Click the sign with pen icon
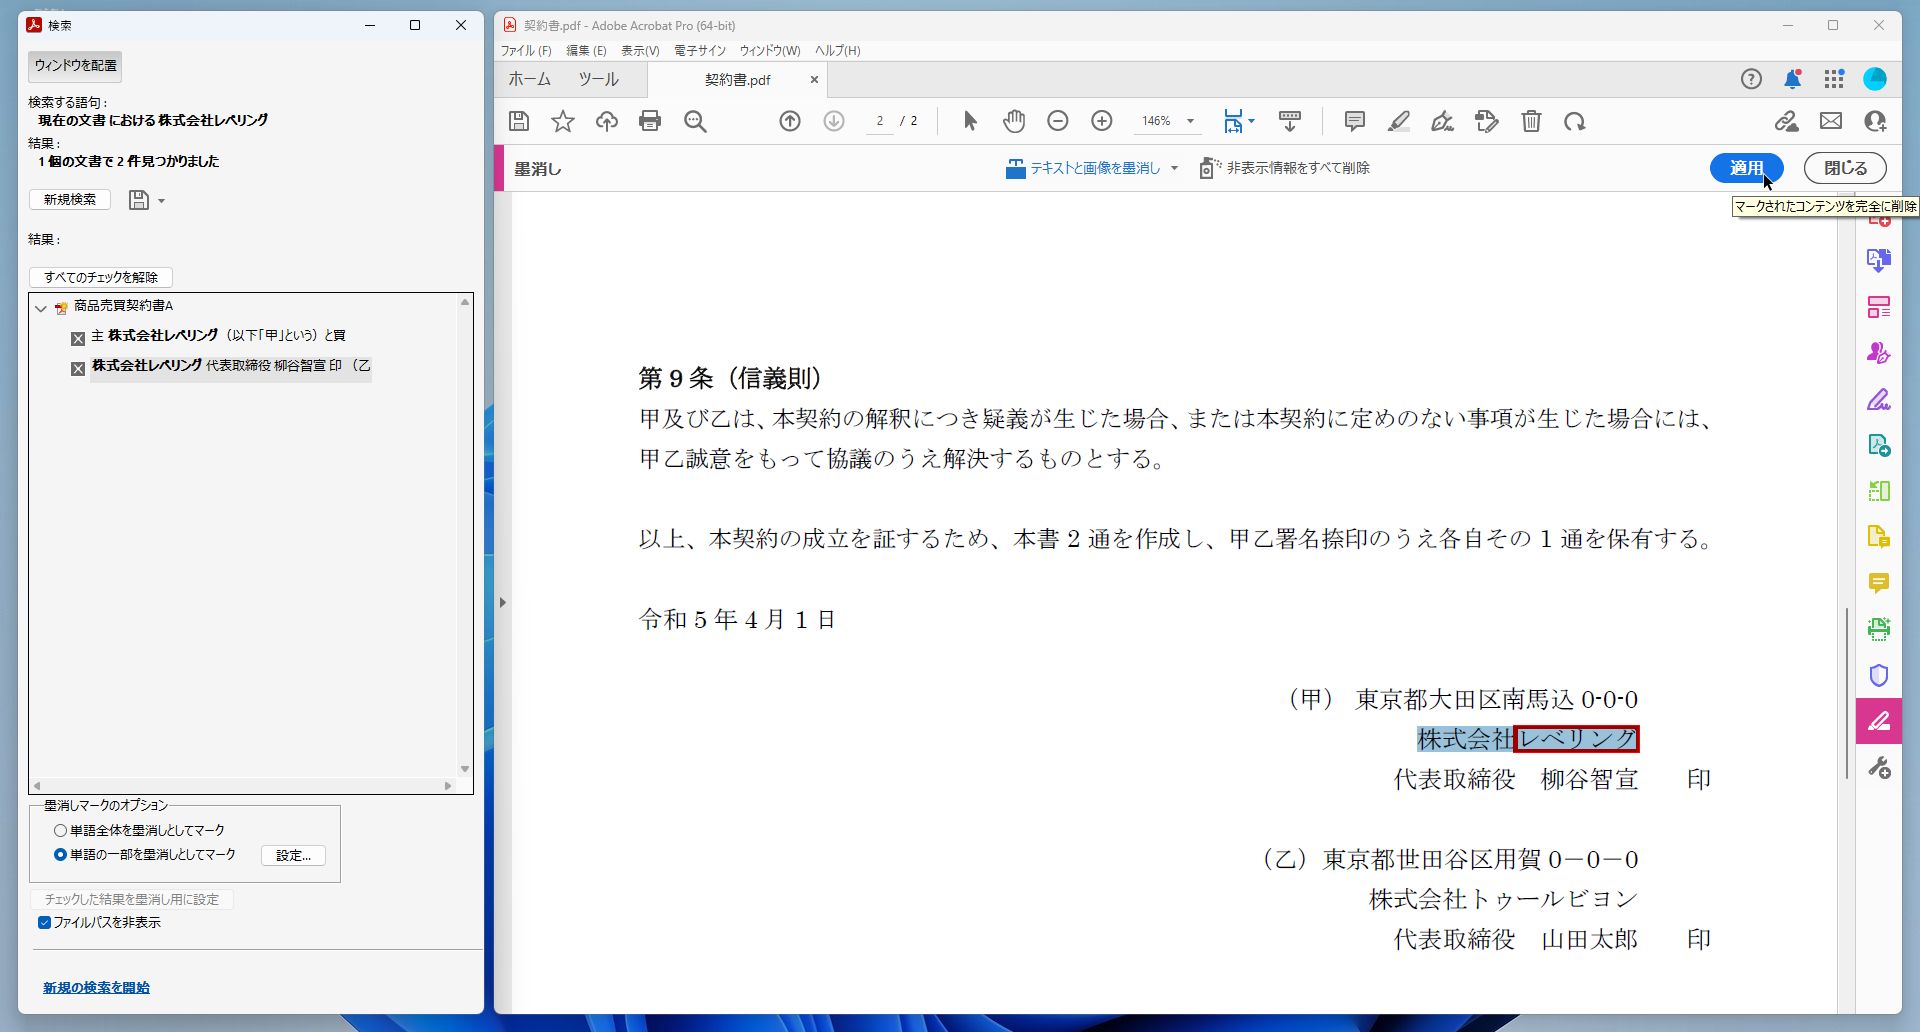Viewport: 1920px width, 1032px height. 1443,121
